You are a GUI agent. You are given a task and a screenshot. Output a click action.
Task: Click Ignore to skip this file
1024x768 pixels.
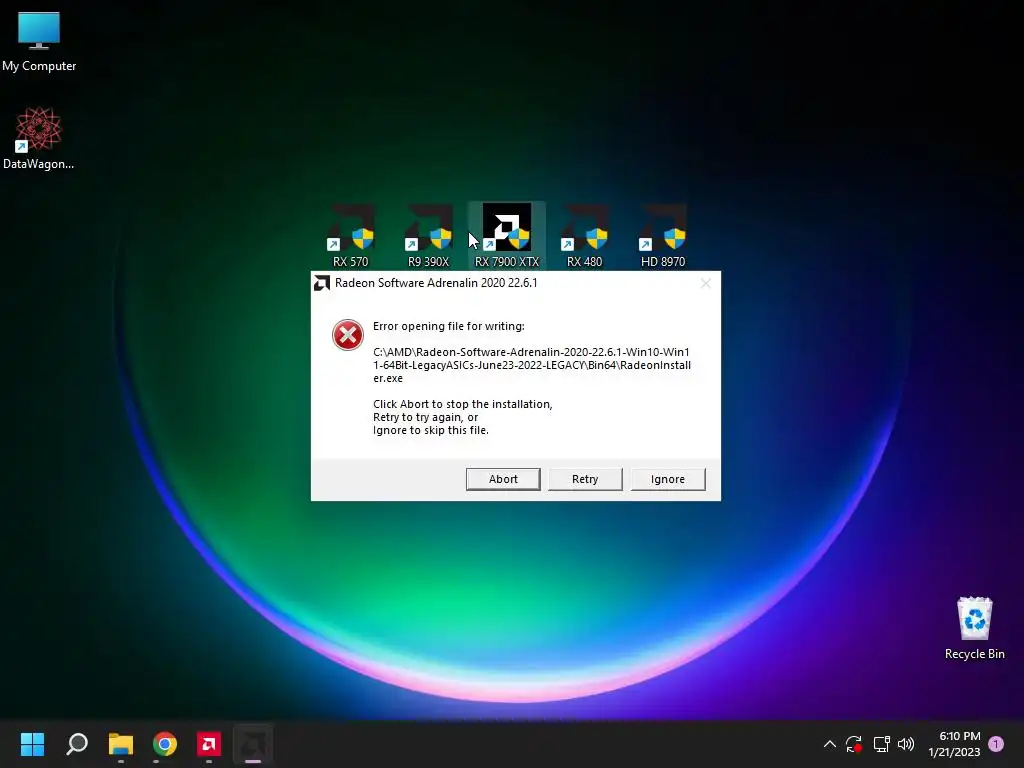tap(667, 479)
